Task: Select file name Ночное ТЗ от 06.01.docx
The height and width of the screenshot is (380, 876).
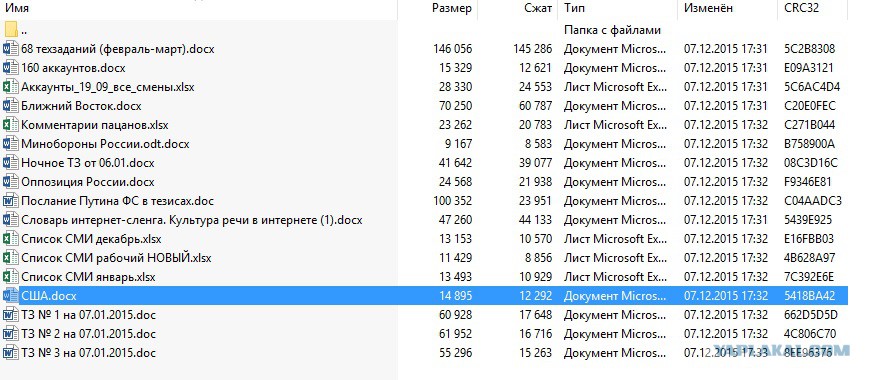Action: click(x=88, y=163)
